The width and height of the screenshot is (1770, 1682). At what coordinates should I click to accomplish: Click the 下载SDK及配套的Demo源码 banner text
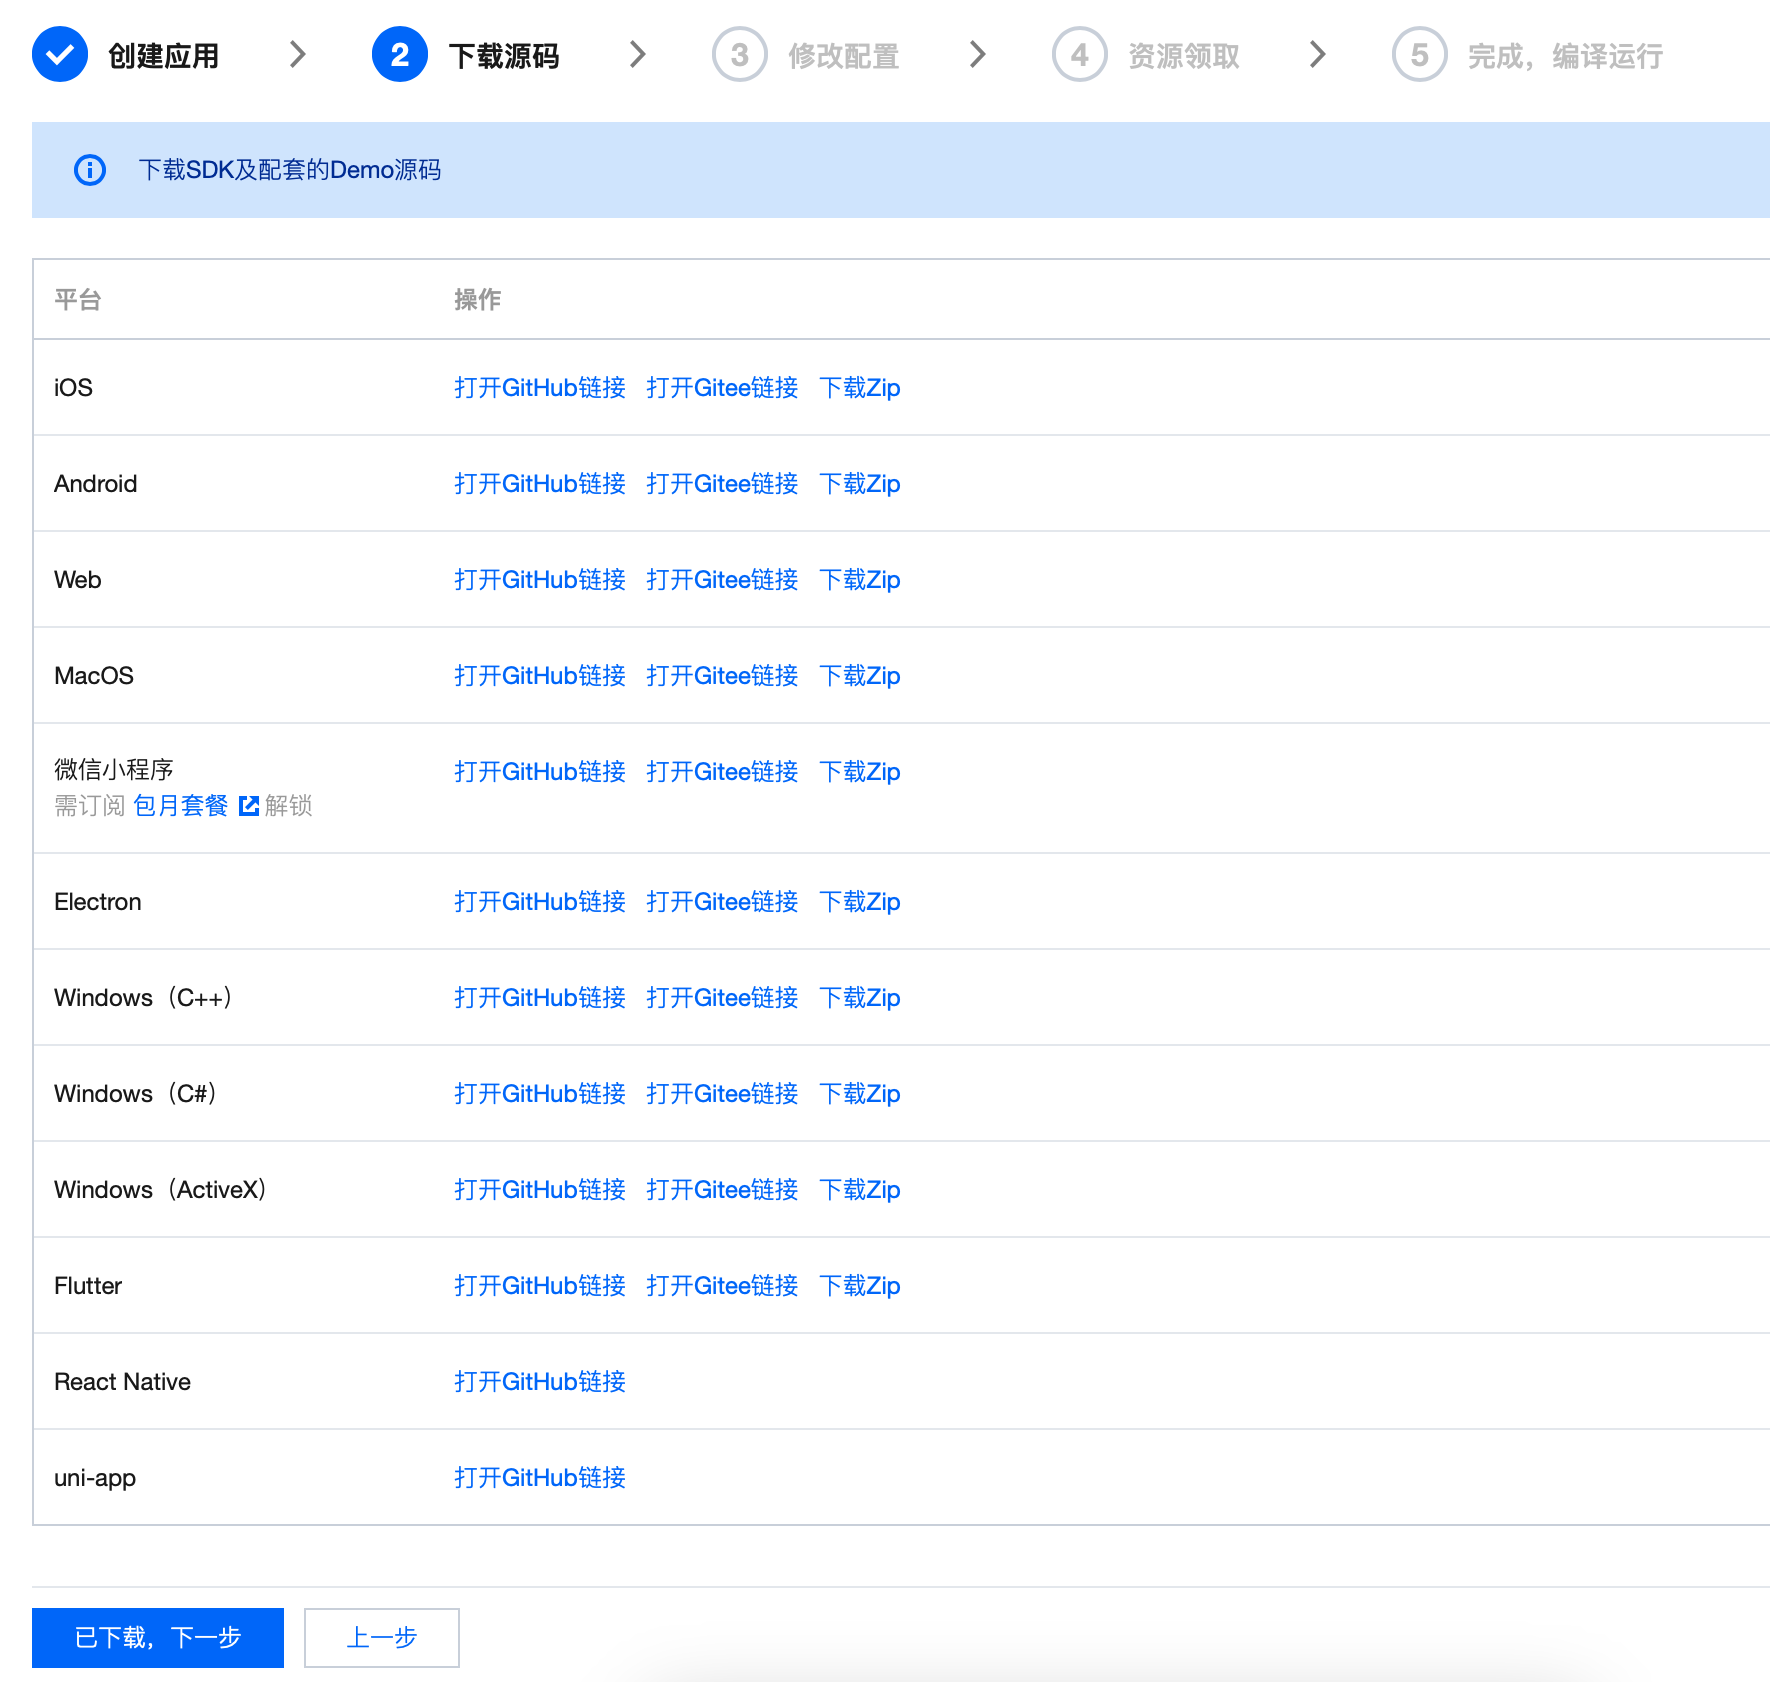(290, 170)
